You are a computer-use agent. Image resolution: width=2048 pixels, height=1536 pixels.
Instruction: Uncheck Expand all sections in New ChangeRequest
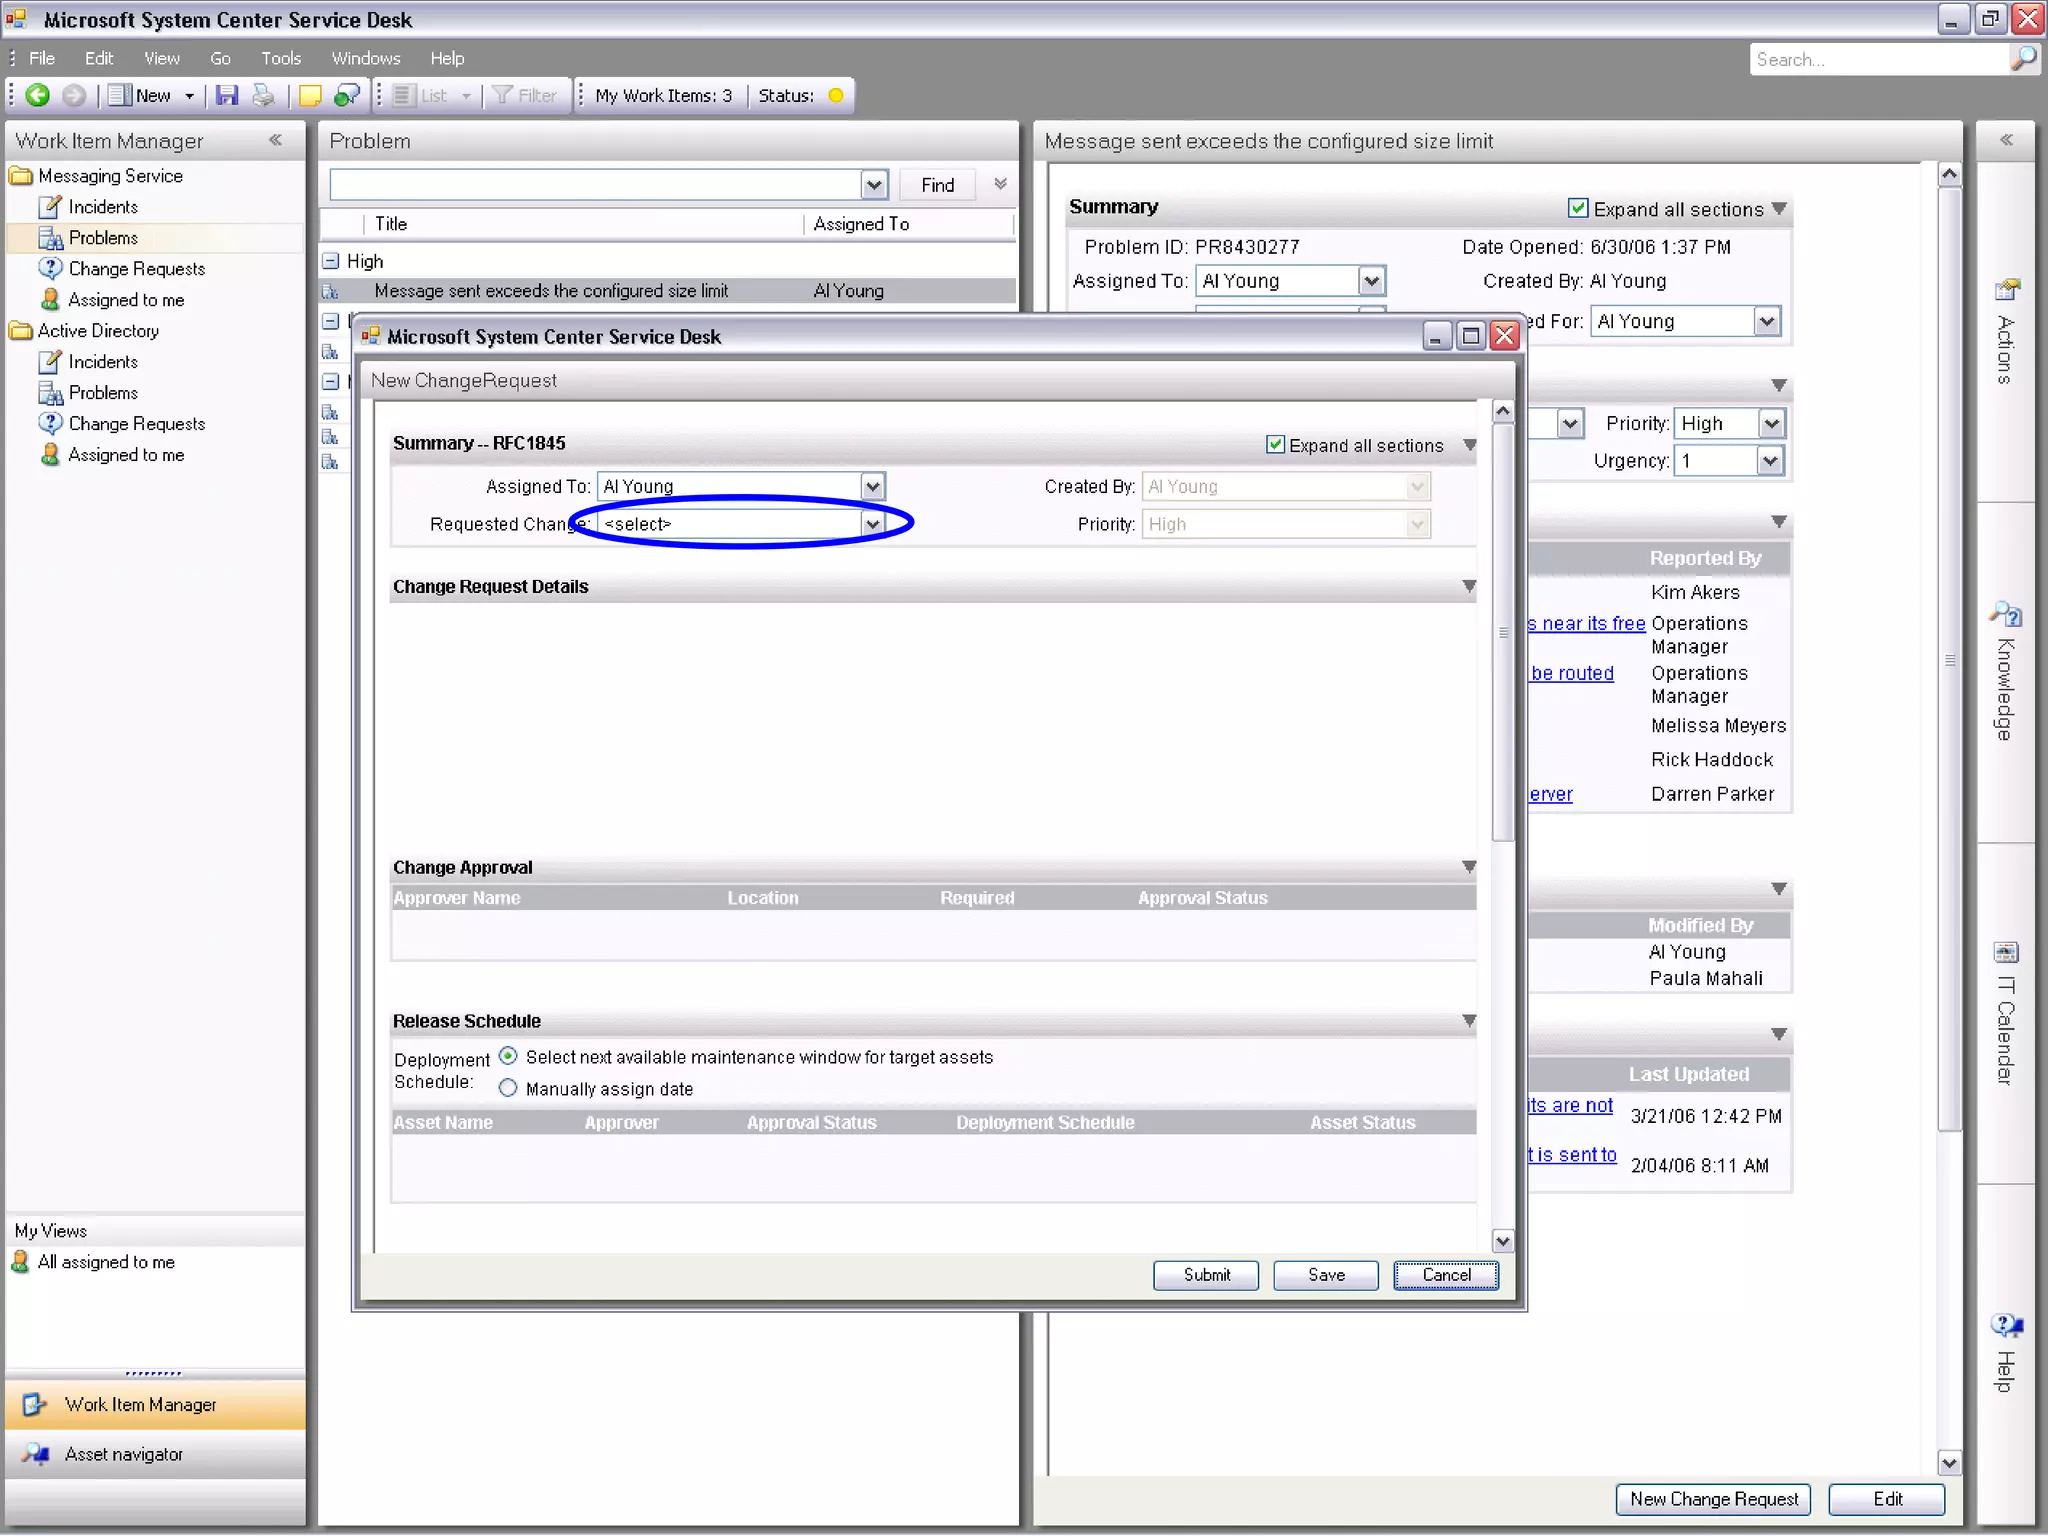click(1275, 445)
